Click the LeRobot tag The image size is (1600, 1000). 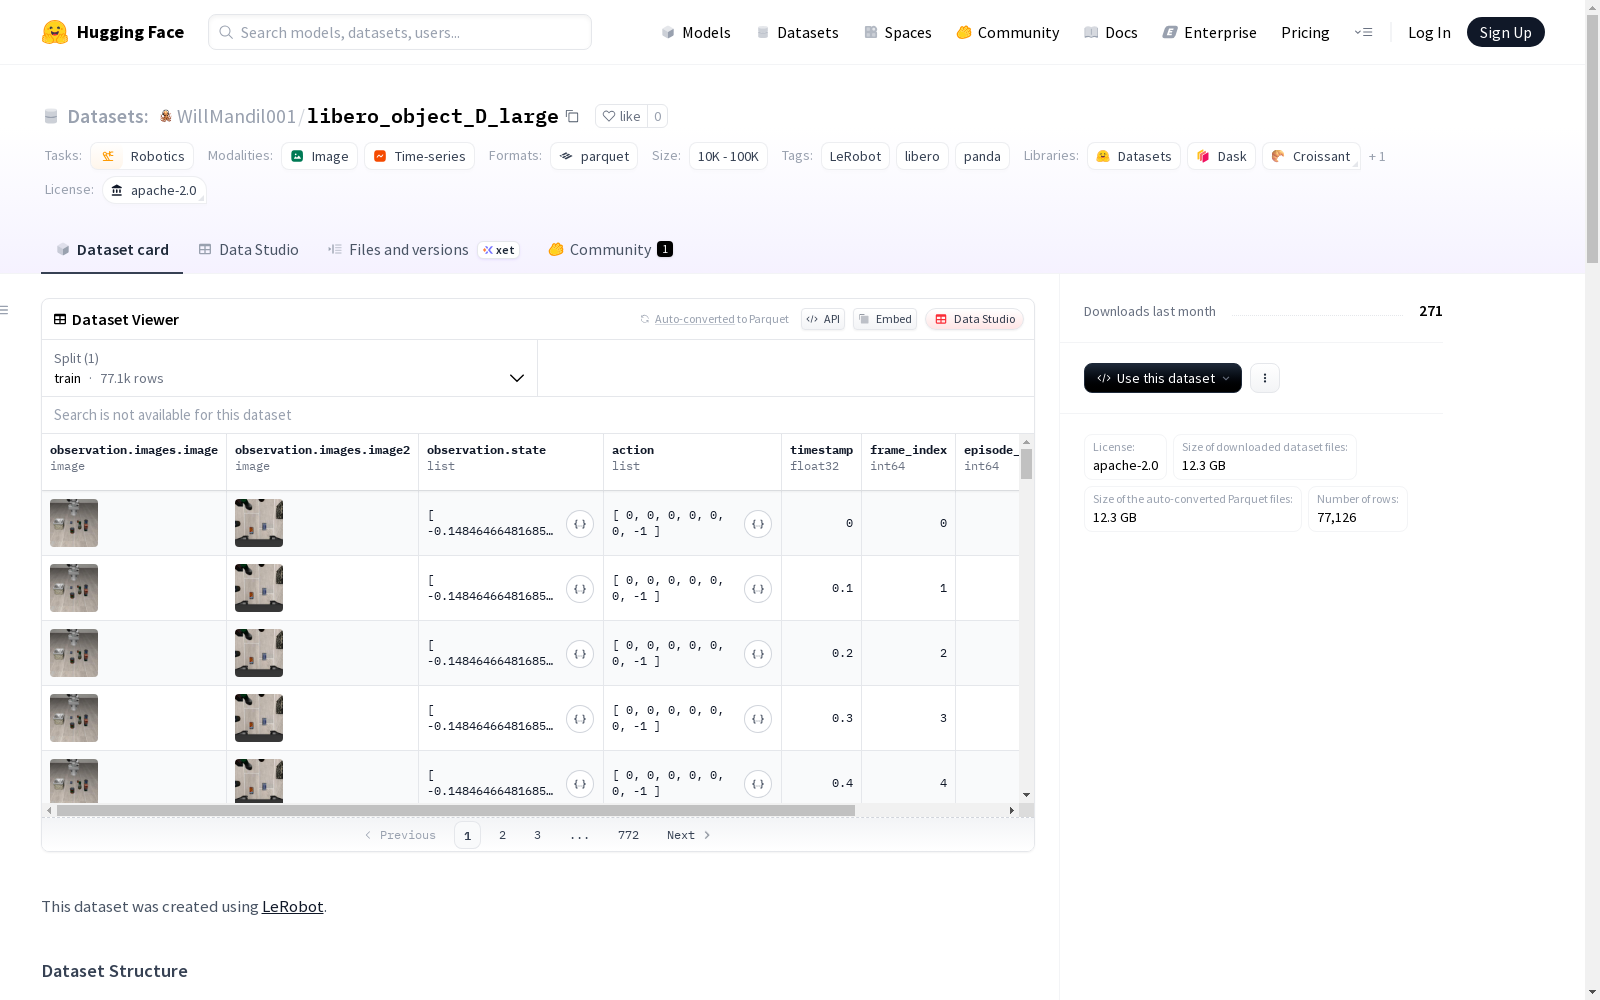(855, 156)
